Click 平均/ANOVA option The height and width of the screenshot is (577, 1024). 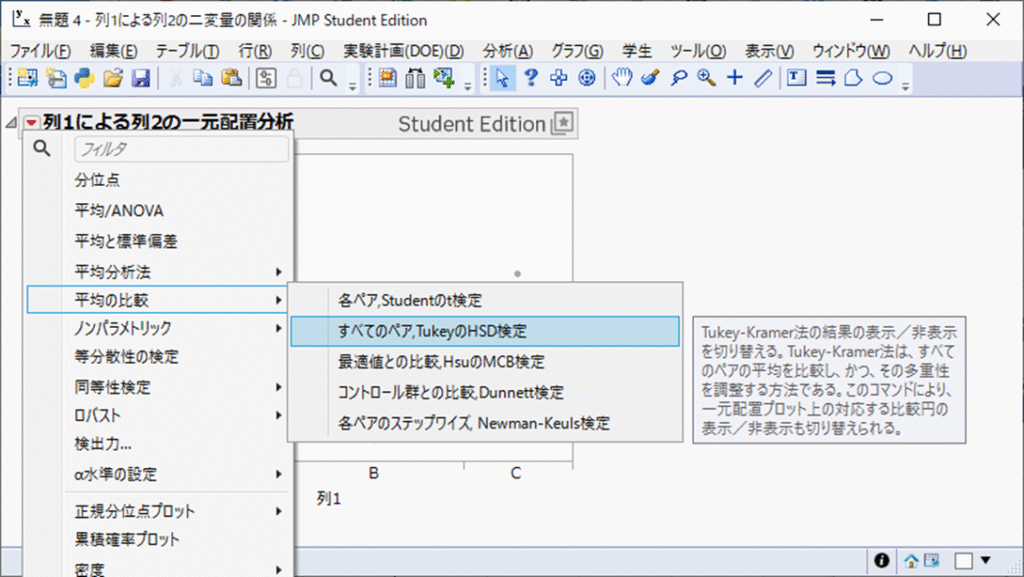tap(119, 211)
